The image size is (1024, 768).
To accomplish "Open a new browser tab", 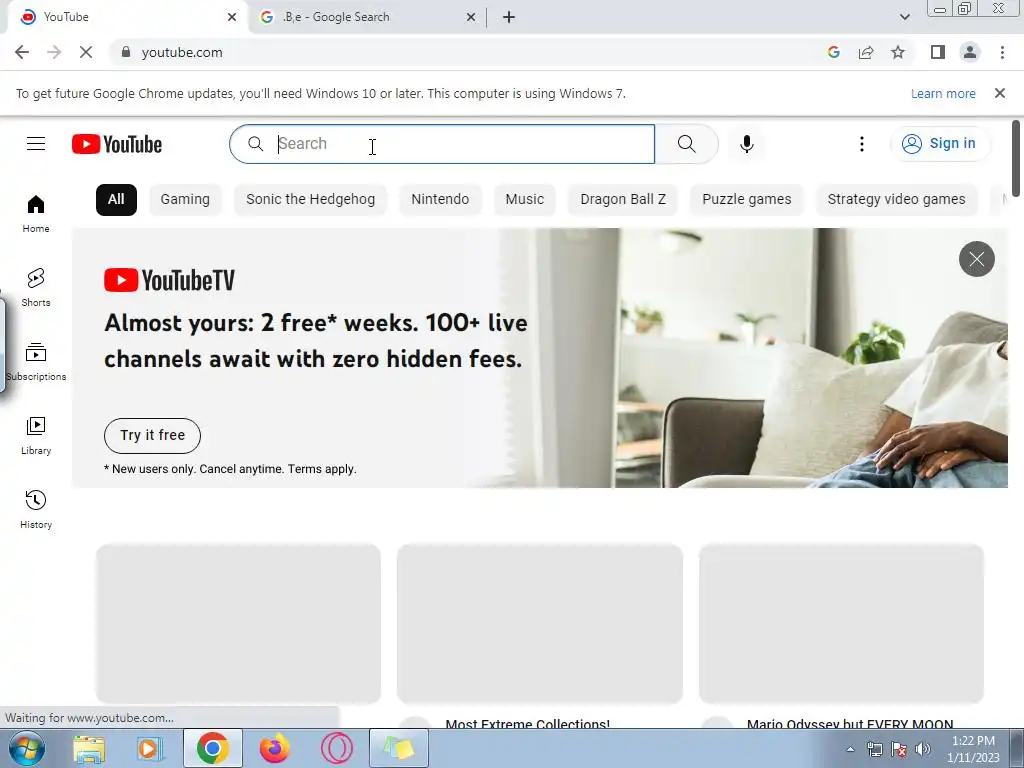I will (509, 17).
